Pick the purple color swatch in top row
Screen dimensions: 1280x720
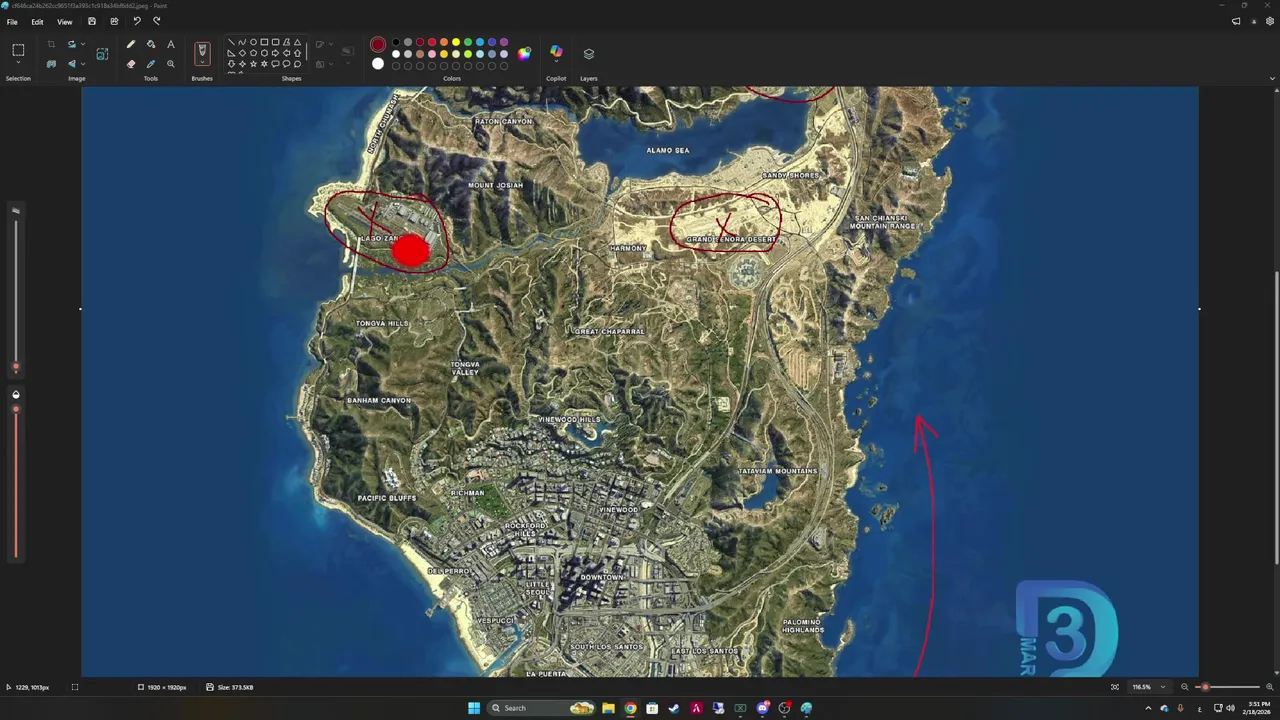504,42
